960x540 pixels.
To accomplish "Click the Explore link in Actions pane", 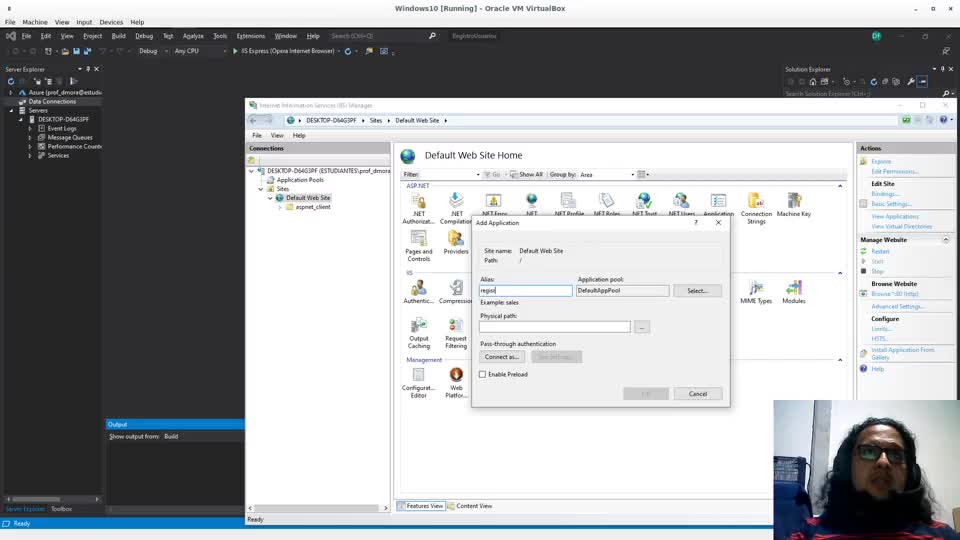I will [881, 162].
